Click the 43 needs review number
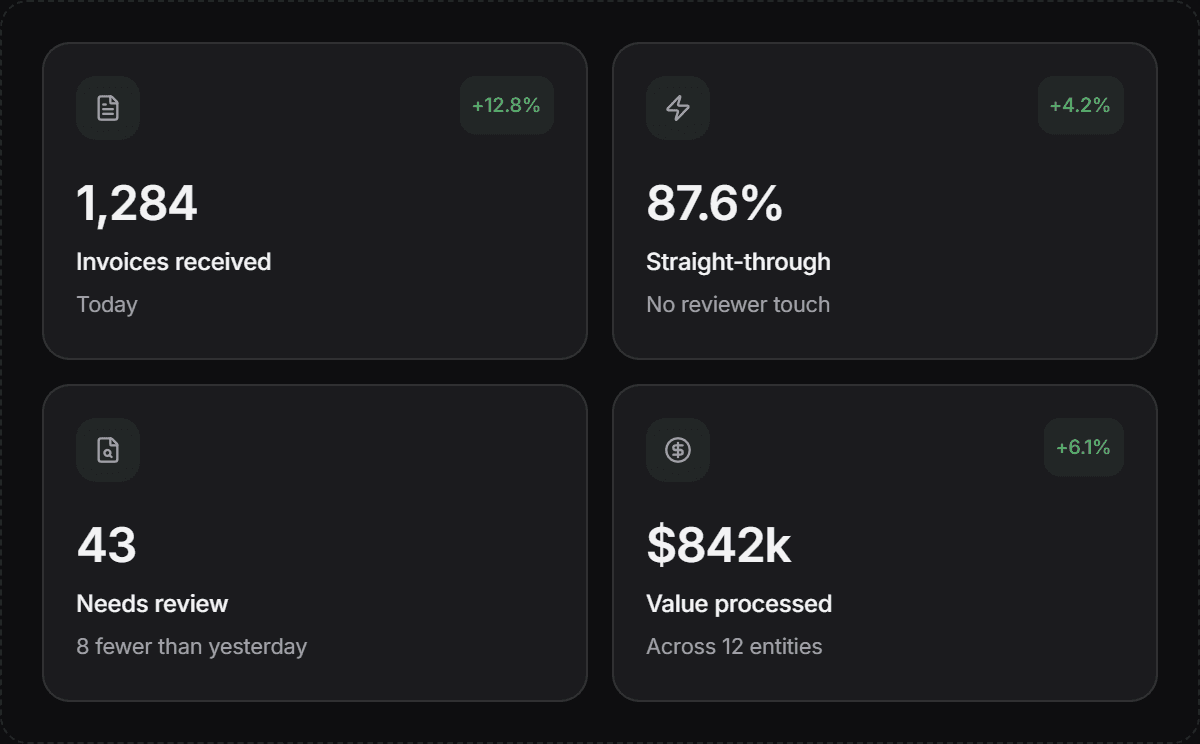The height and width of the screenshot is (744, 1200). pyautogui.click(x=106, y=545)
